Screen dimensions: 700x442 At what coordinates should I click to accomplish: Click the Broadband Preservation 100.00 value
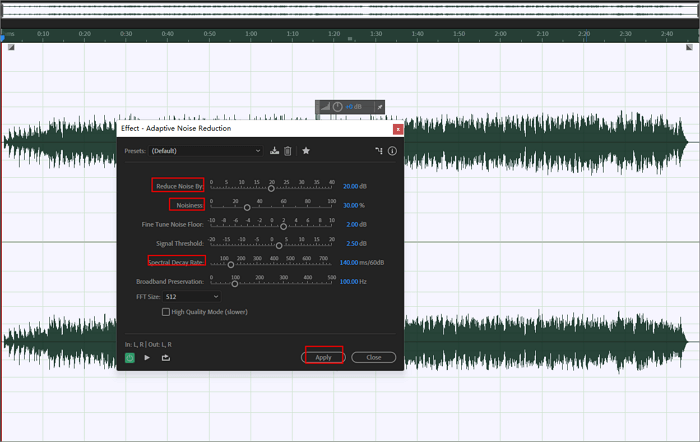[349, 282]
